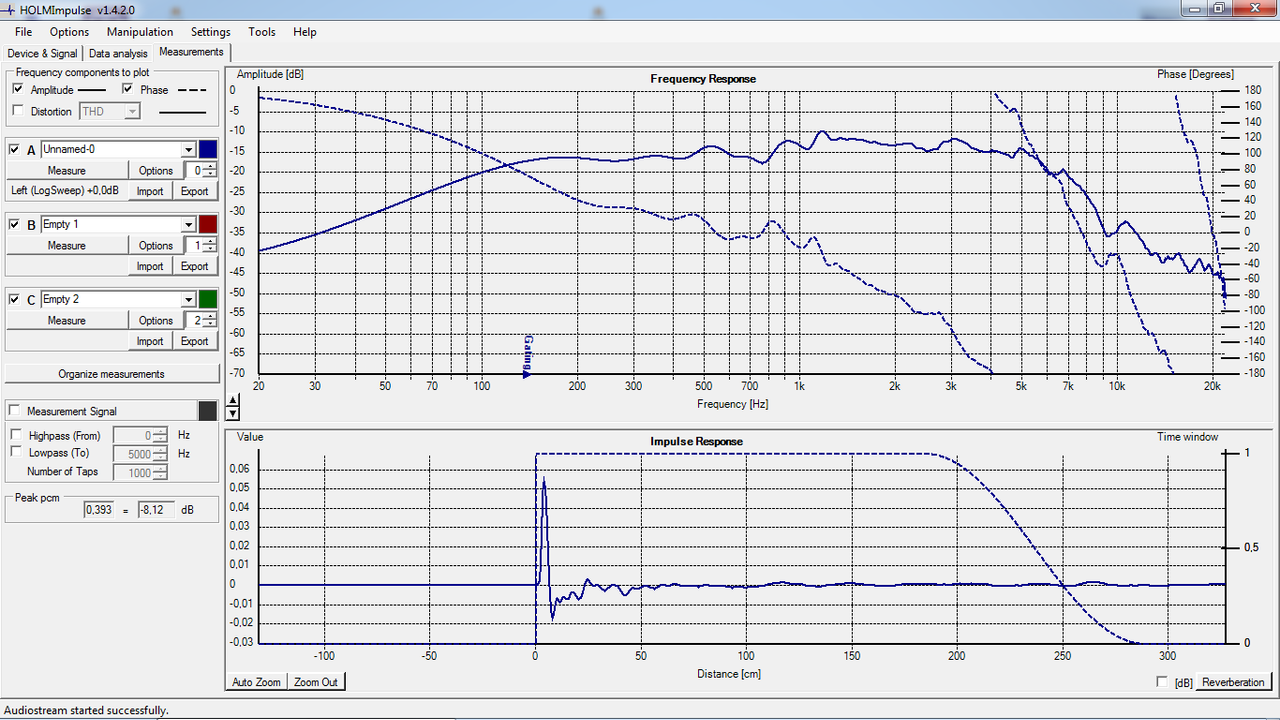Open the THD distortion dropdown
Screen dimensions: 1280x720
131,111
